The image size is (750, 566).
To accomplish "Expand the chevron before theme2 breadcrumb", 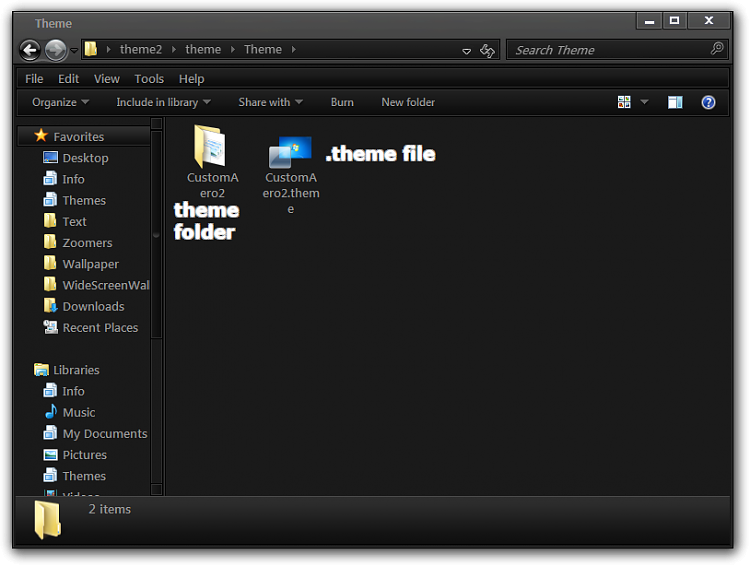I will (109, 49).
